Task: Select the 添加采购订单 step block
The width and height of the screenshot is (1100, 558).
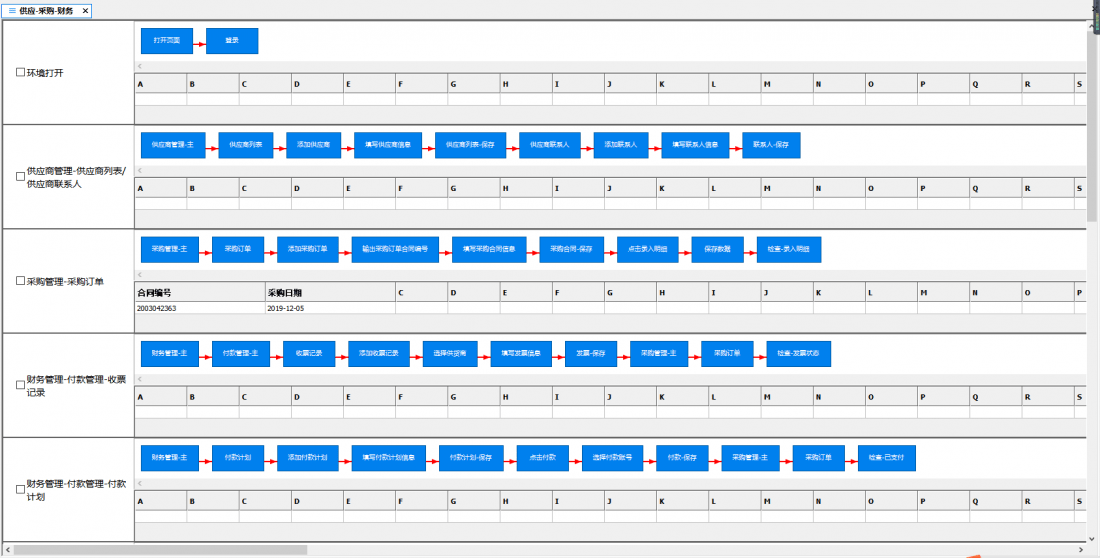Action: tap(308, 249)
